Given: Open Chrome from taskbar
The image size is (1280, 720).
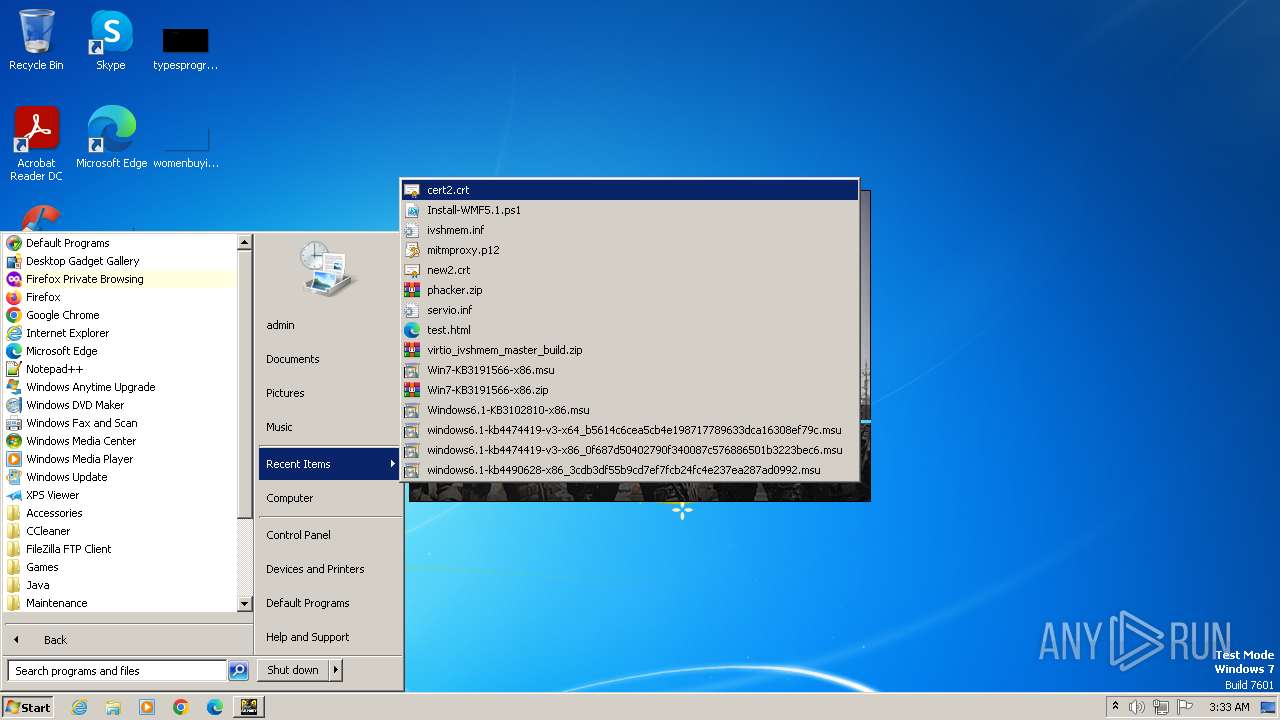Looking at the screenshot, I should (181, 707).
